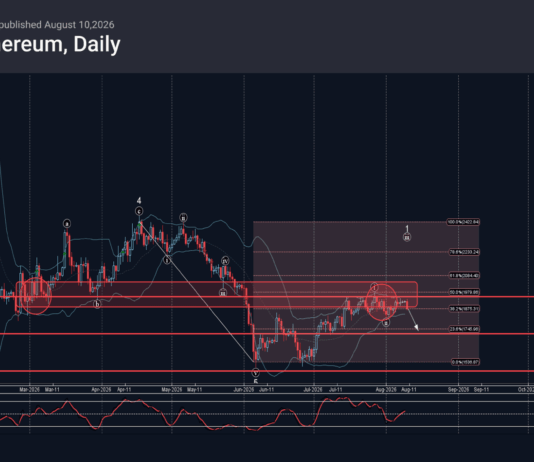534x462 pixels.
Task: Click the Jul-2026 date axis label
Action: 313,389
